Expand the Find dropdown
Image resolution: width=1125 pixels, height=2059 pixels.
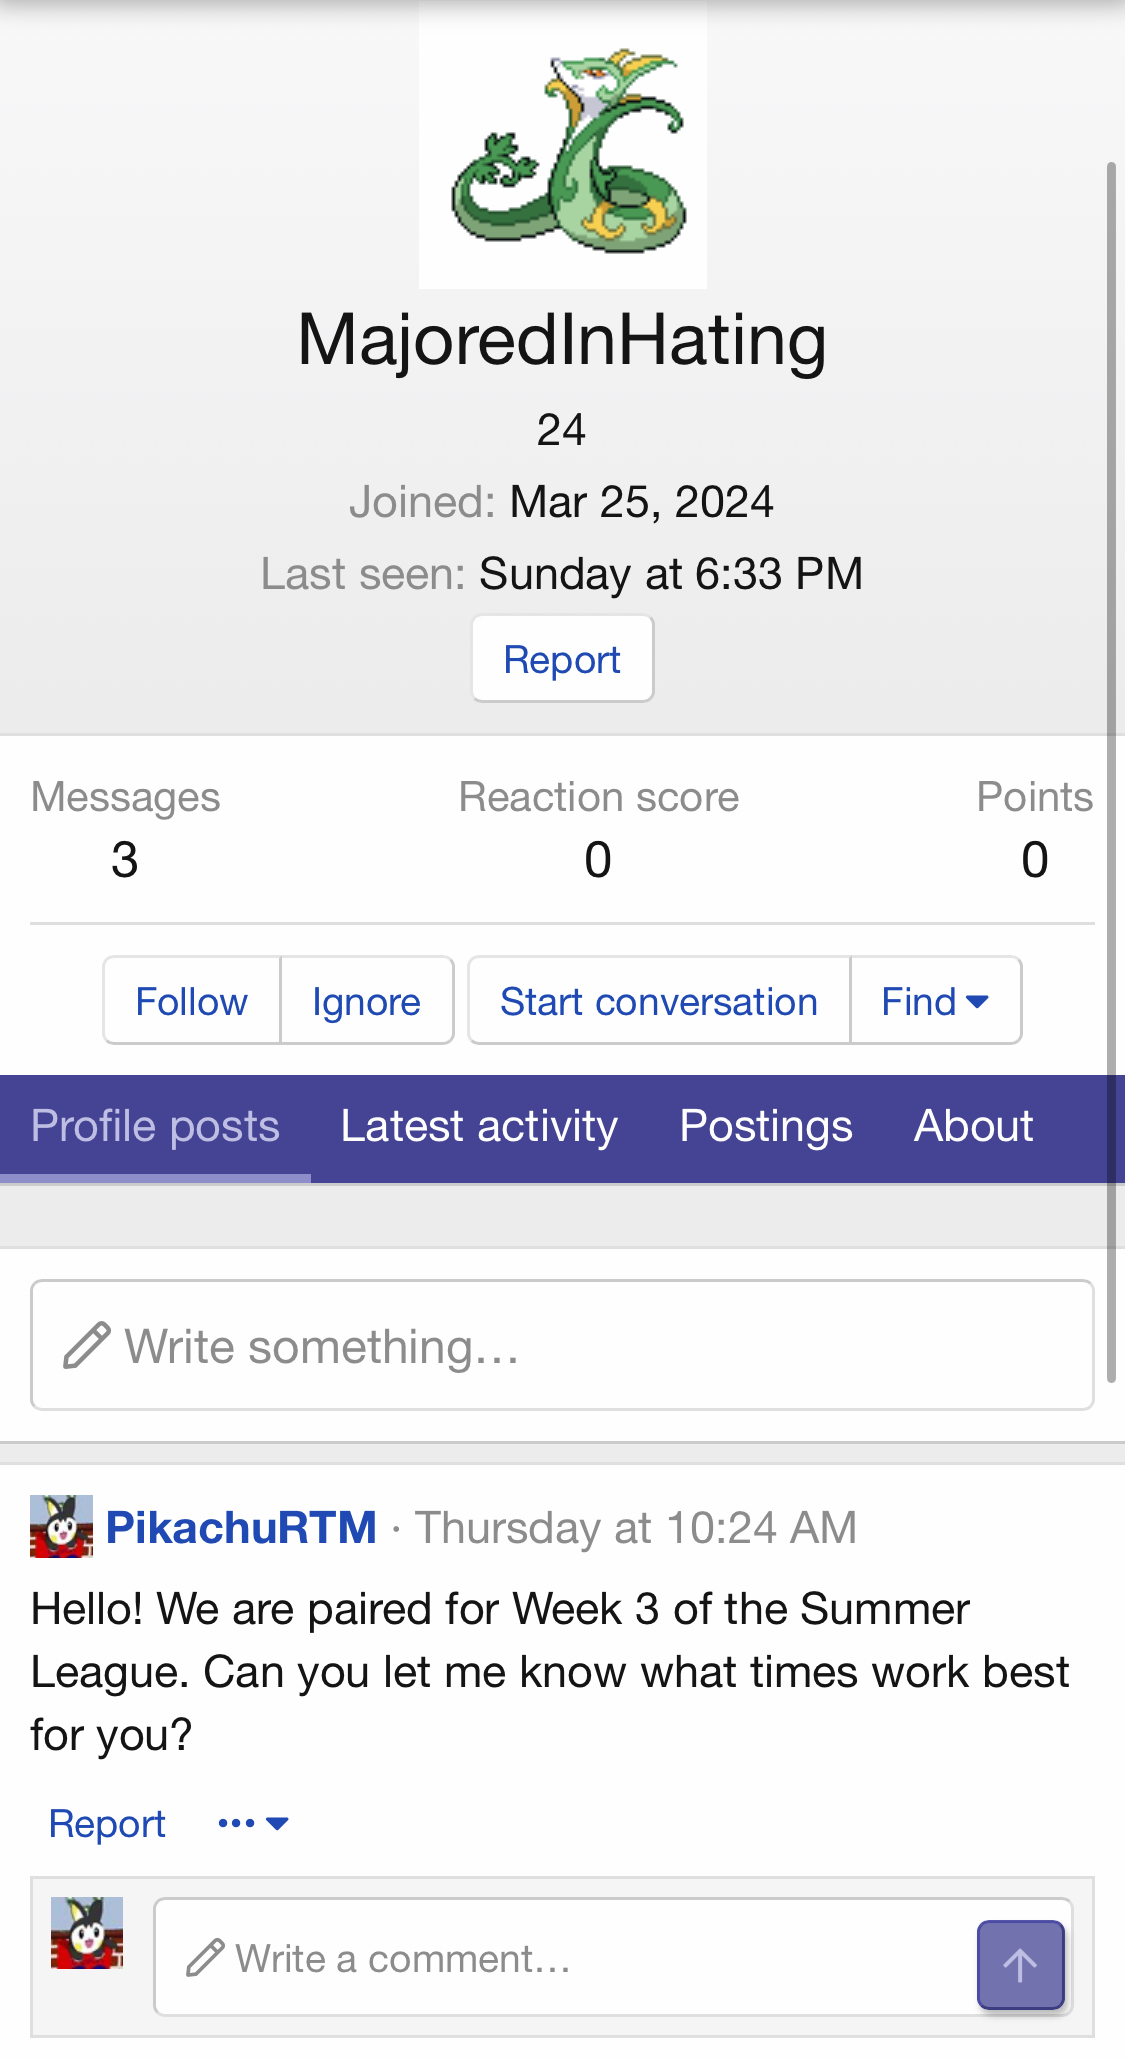point(934,1001)
